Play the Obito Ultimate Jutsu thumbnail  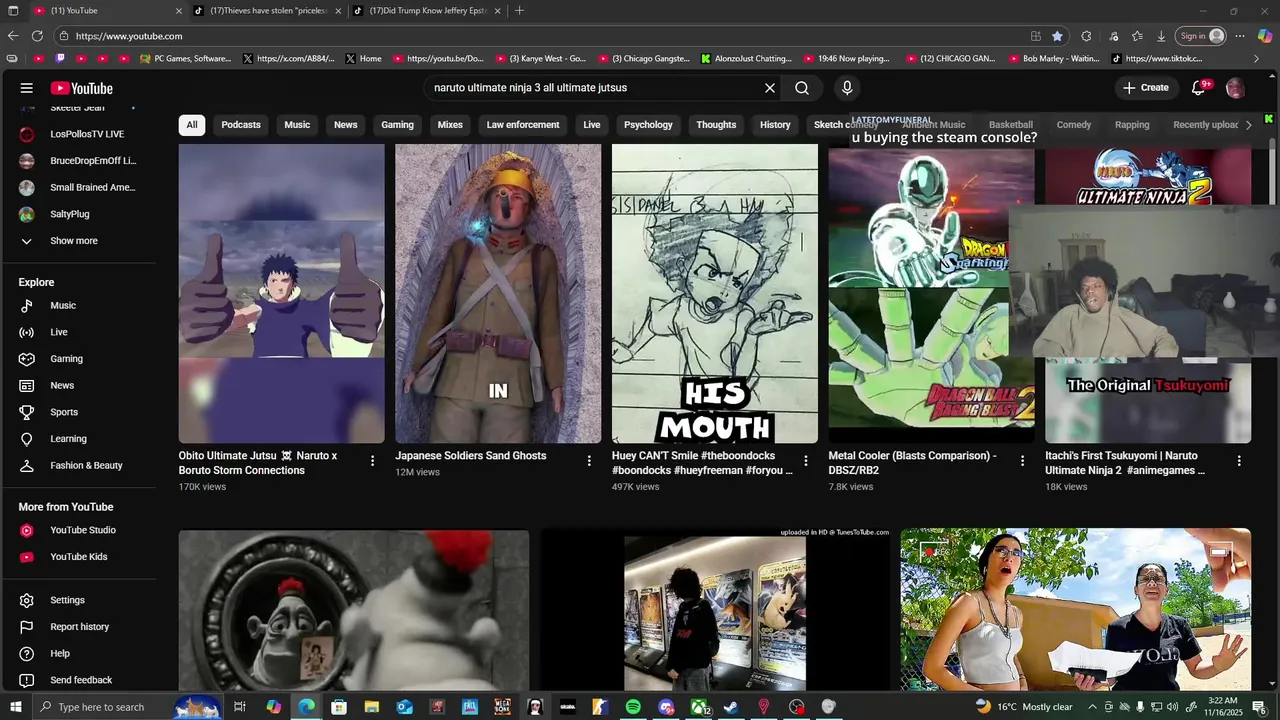click(281, 294)
